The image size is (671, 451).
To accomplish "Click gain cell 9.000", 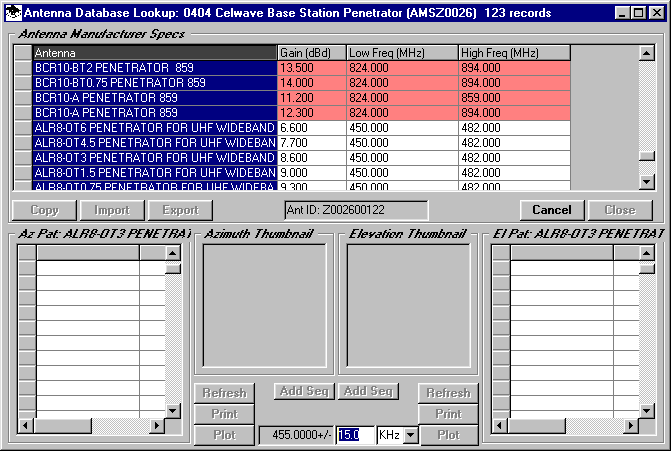I will click(312, 172).
